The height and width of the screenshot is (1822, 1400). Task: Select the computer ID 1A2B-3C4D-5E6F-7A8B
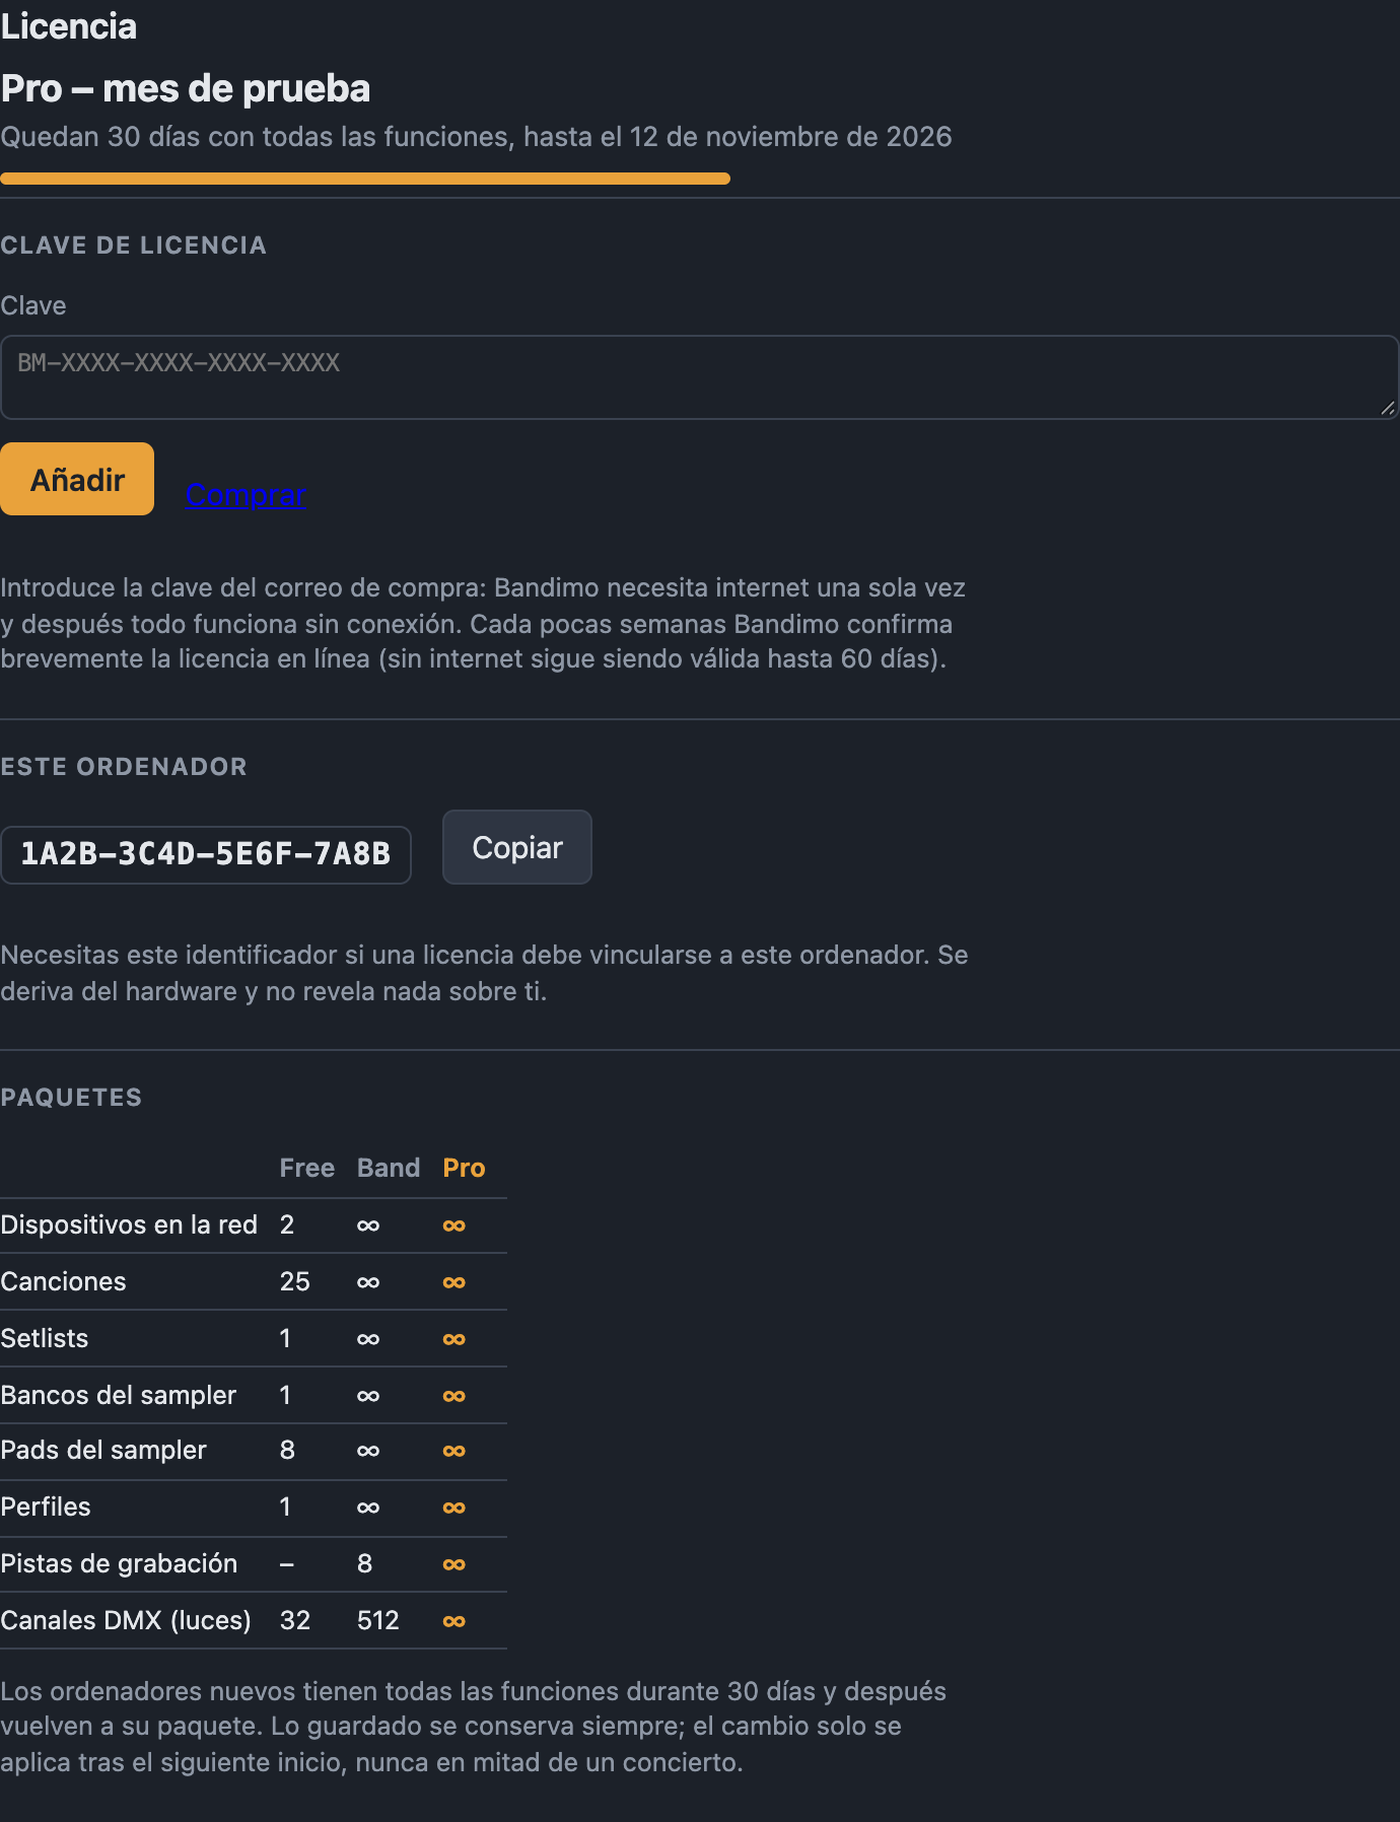coord(206,854)
